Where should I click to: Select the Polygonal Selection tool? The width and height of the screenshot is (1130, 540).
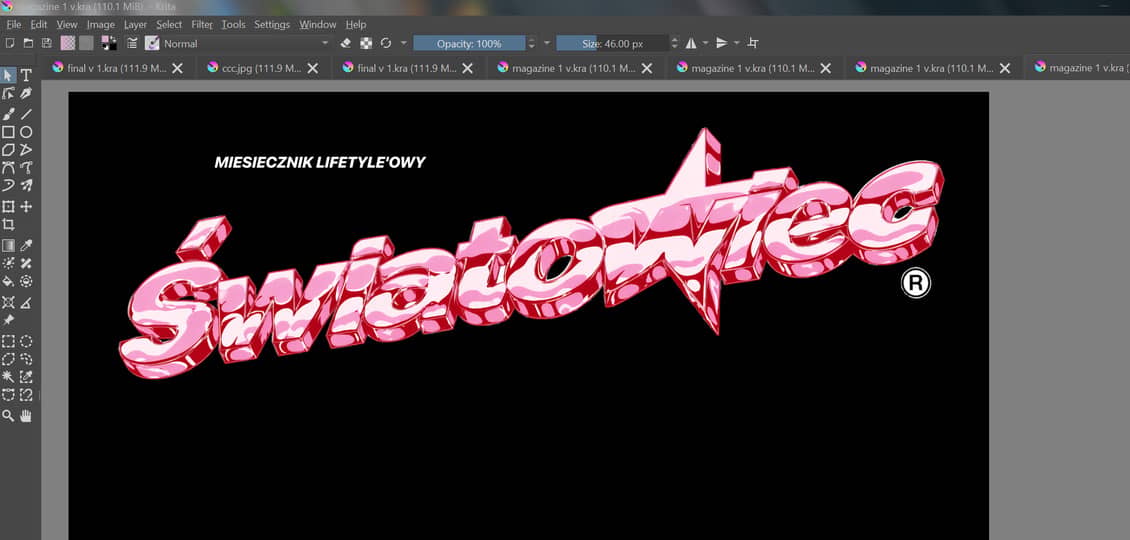tap(8, 359)
